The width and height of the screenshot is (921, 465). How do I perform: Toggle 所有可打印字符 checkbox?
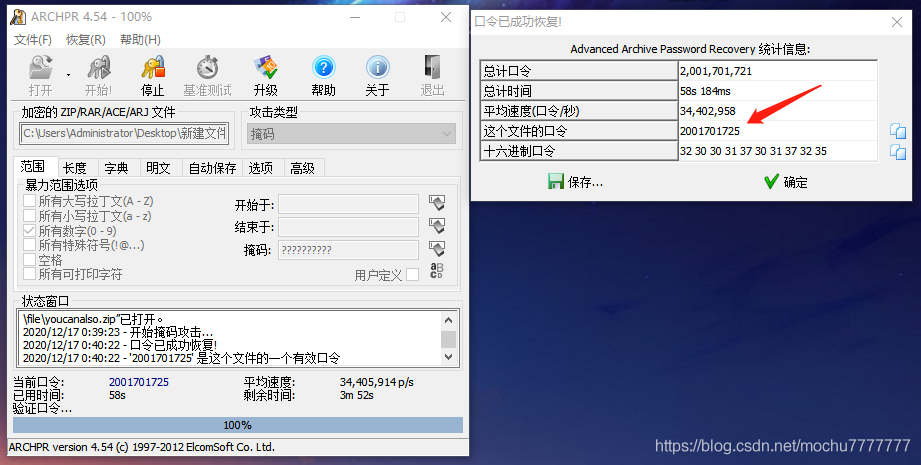[x=29, y=274]
